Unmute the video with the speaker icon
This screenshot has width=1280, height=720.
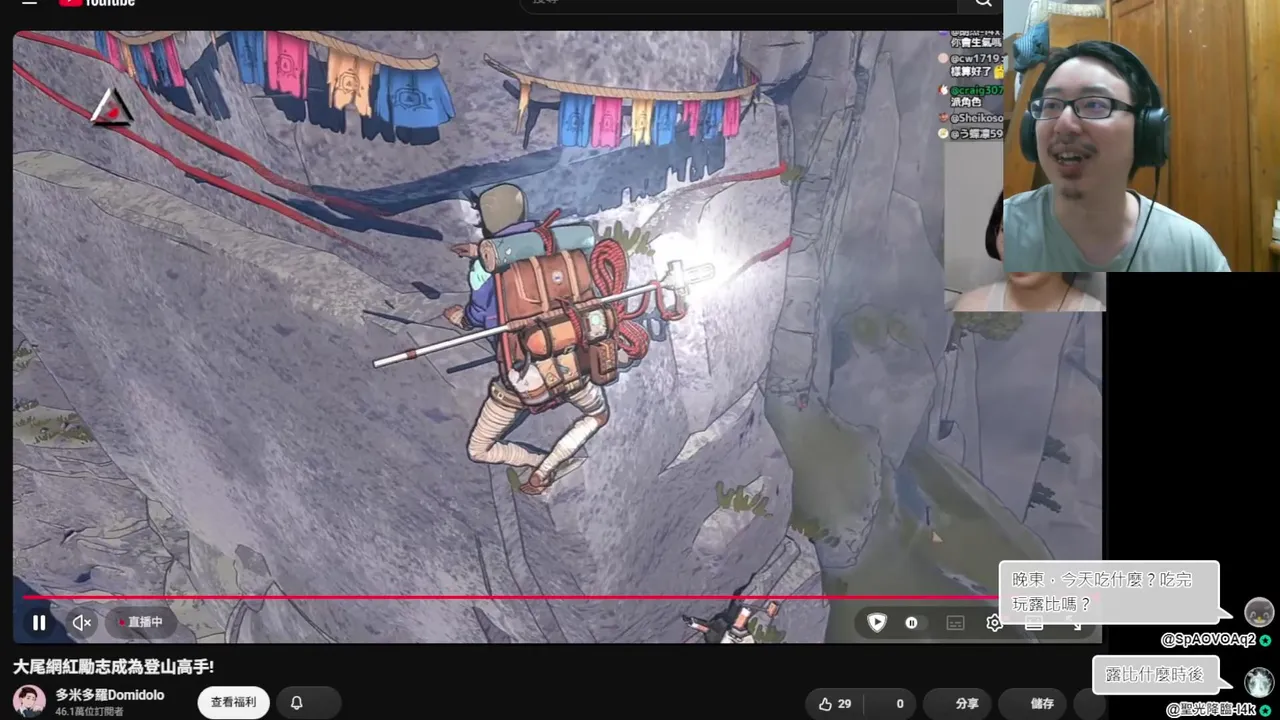click(x=82, y=623)
